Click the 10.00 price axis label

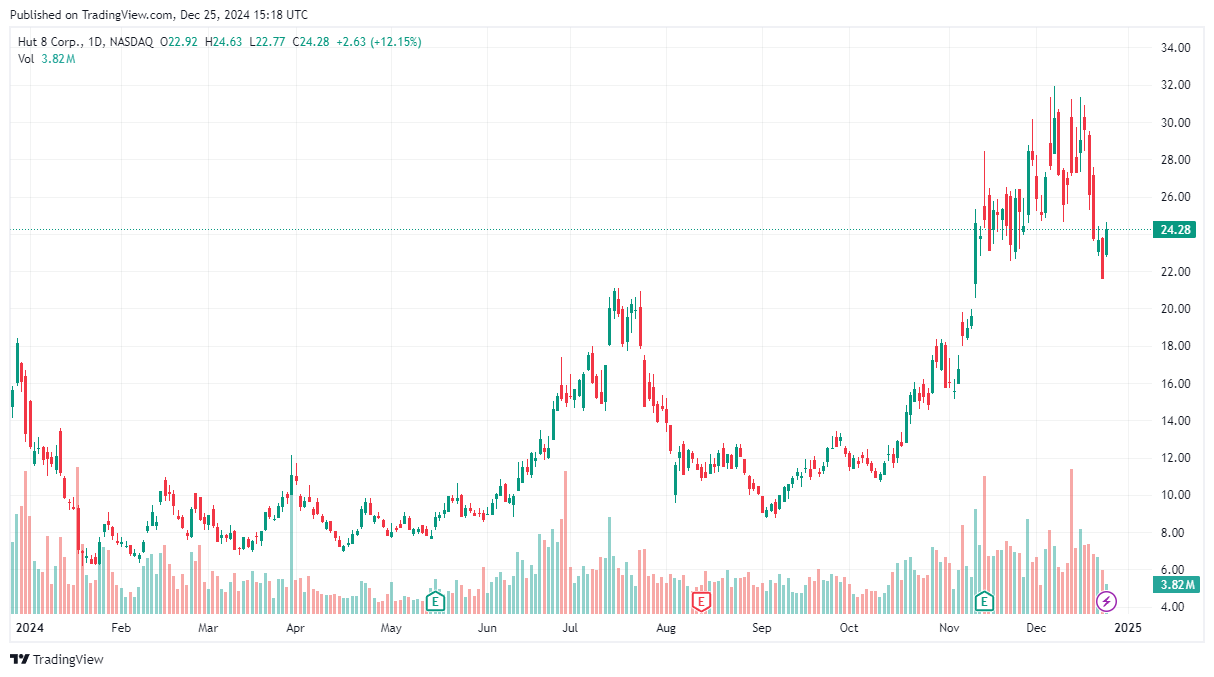coord(1174,495)
